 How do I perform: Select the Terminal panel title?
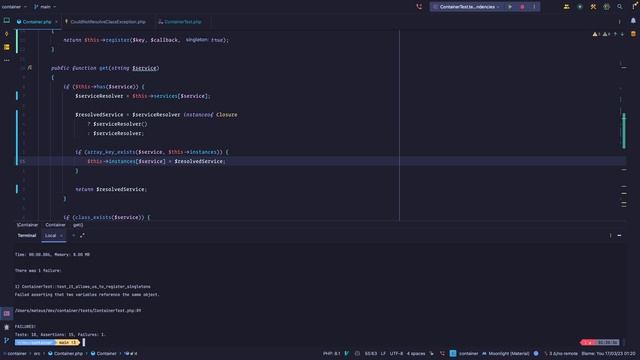pos(27,236)
